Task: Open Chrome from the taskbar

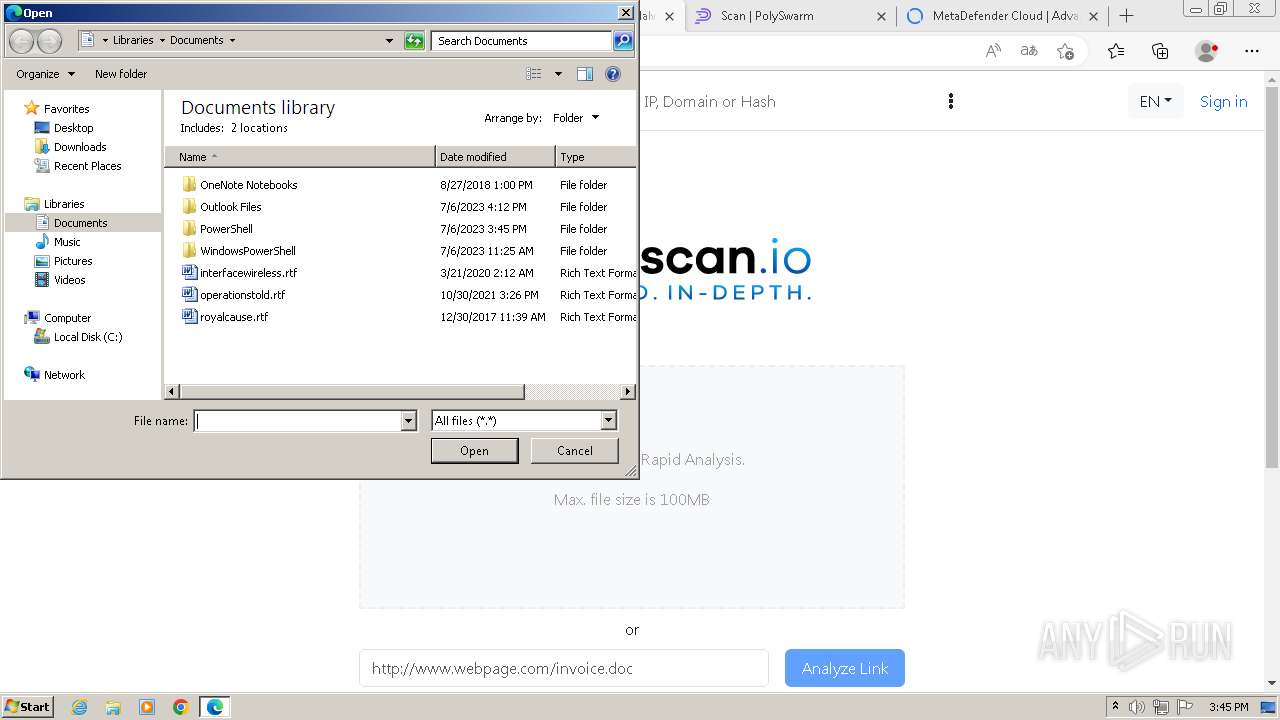Action: click(x=181, y=707)
